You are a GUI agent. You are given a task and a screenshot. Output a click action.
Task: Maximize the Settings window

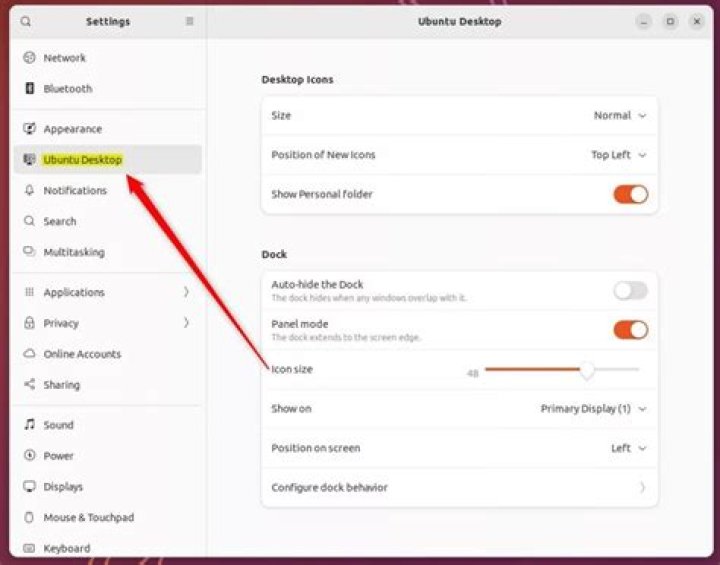[670, 22]
